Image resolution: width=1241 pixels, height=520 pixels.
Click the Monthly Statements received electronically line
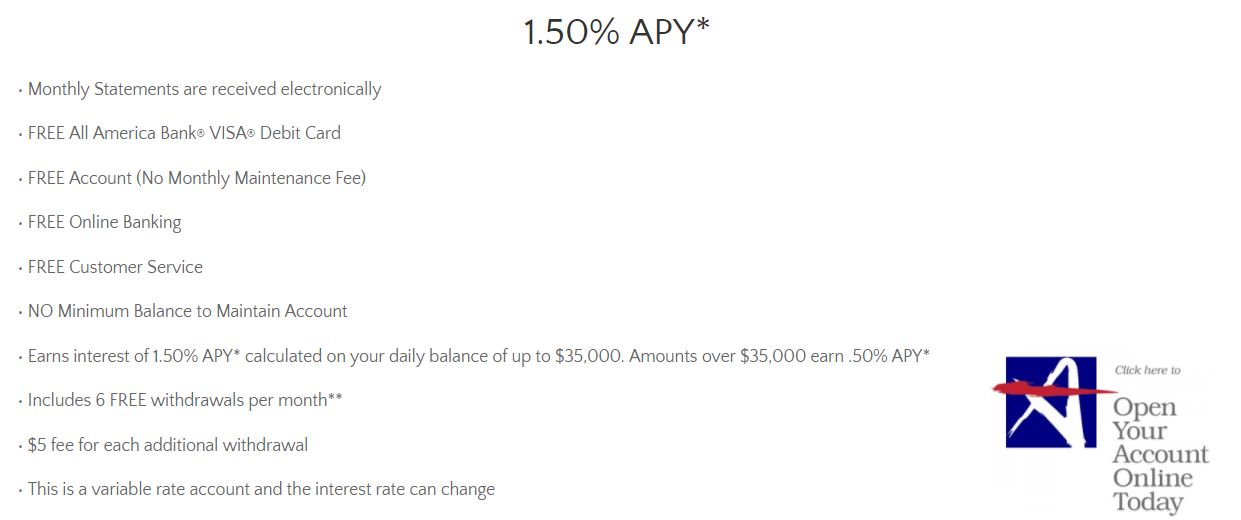(x=204, y=89)
